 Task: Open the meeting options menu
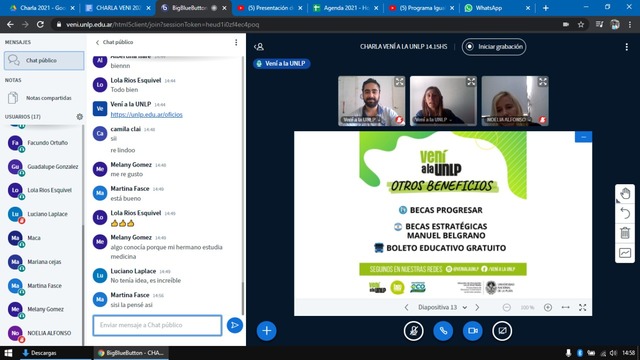(627, 47)
